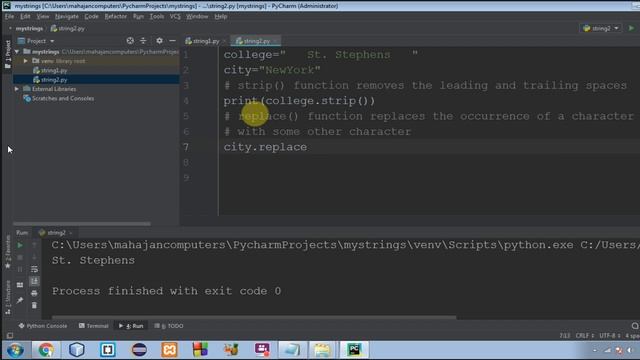Run string2 using top-right green arrow
This screenshot has height=360, width=640.
point(631,28)
